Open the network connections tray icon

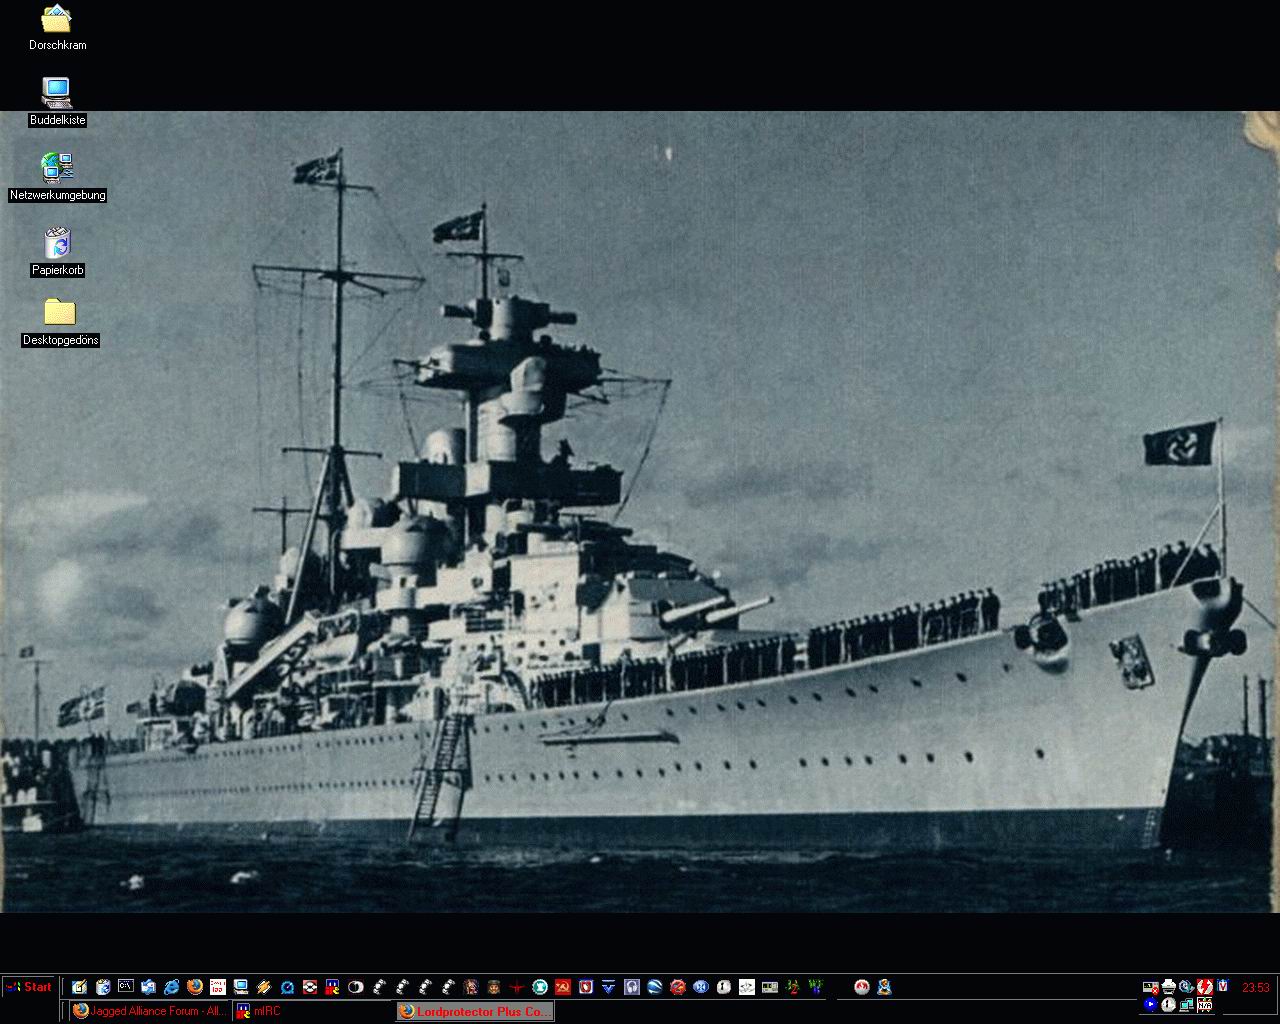coord(1186,1005)
